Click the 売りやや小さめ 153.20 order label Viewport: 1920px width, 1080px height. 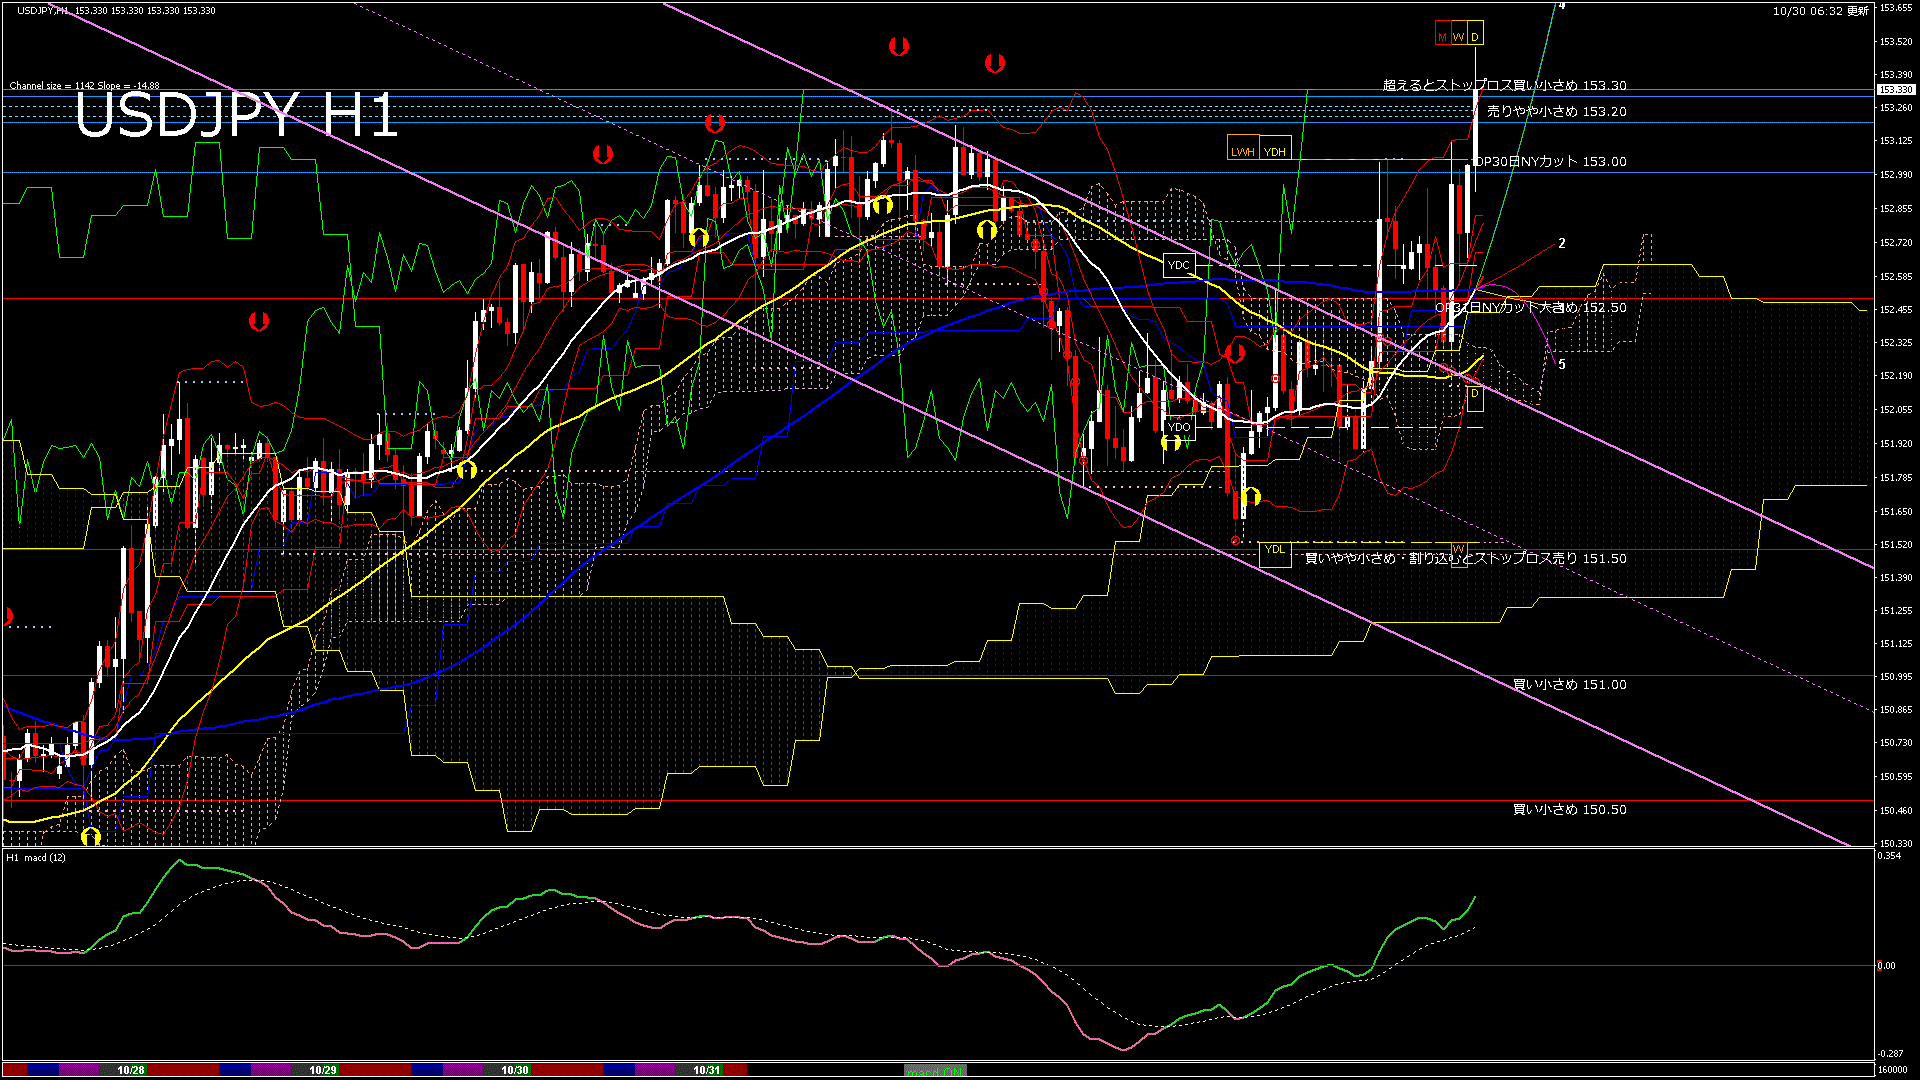point(1556,111)
